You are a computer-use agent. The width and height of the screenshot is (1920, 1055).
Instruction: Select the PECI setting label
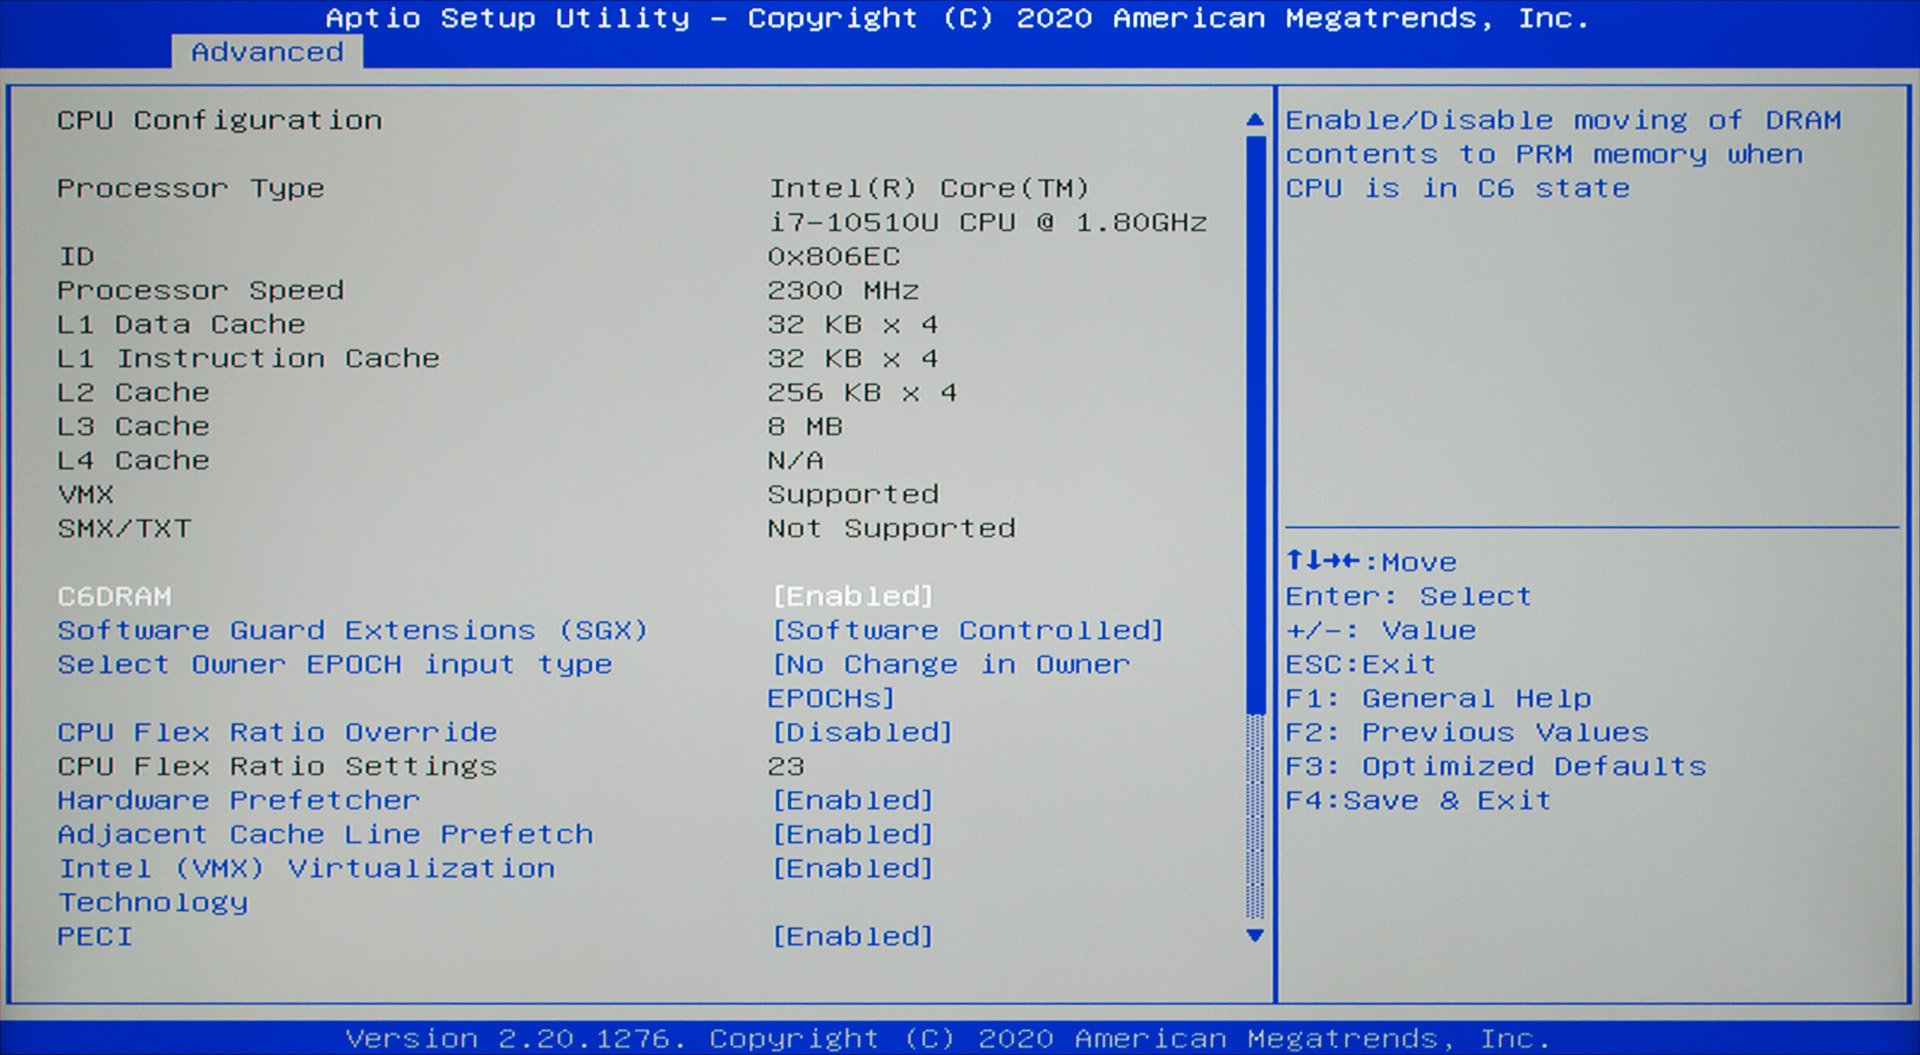click(95, 937)
